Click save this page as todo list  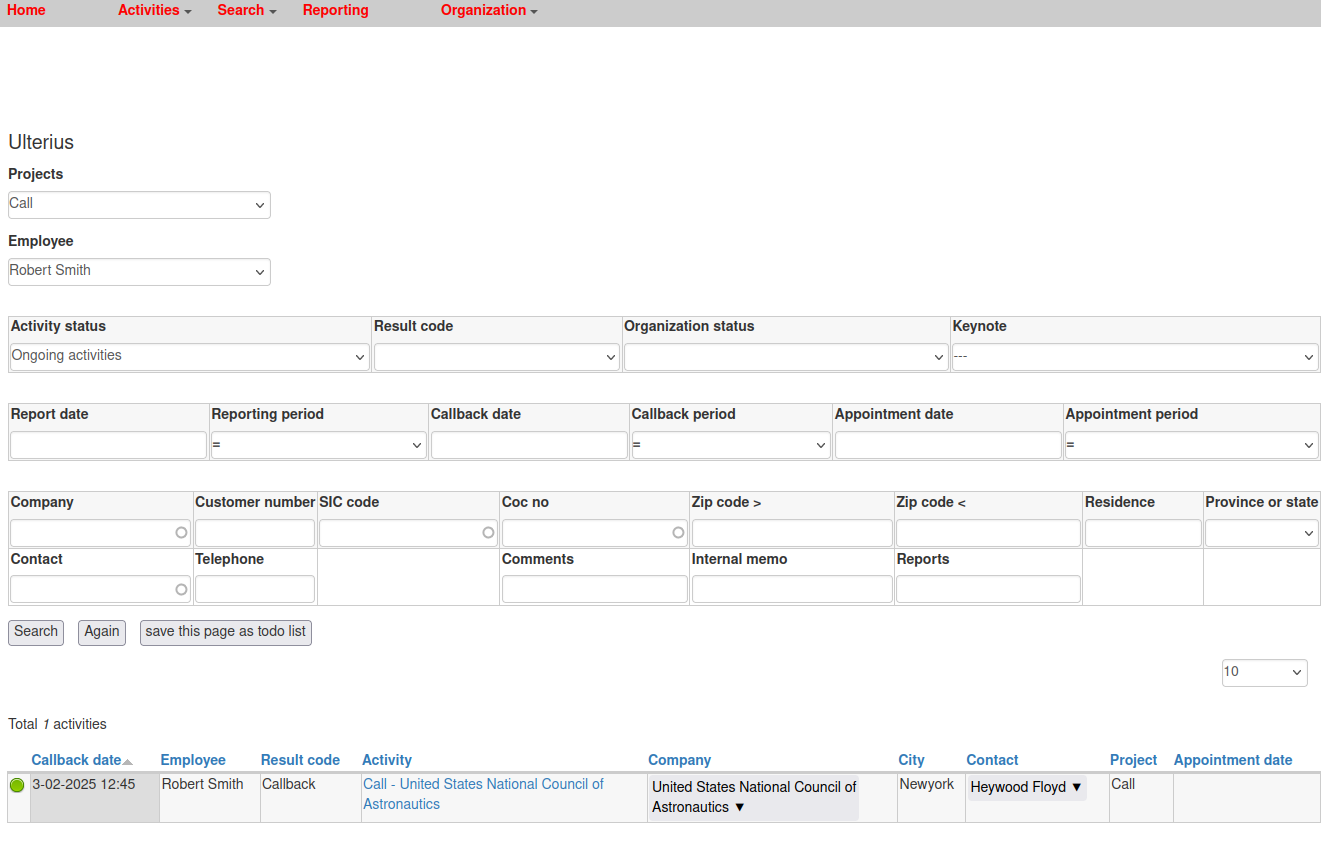coord(225,632)
